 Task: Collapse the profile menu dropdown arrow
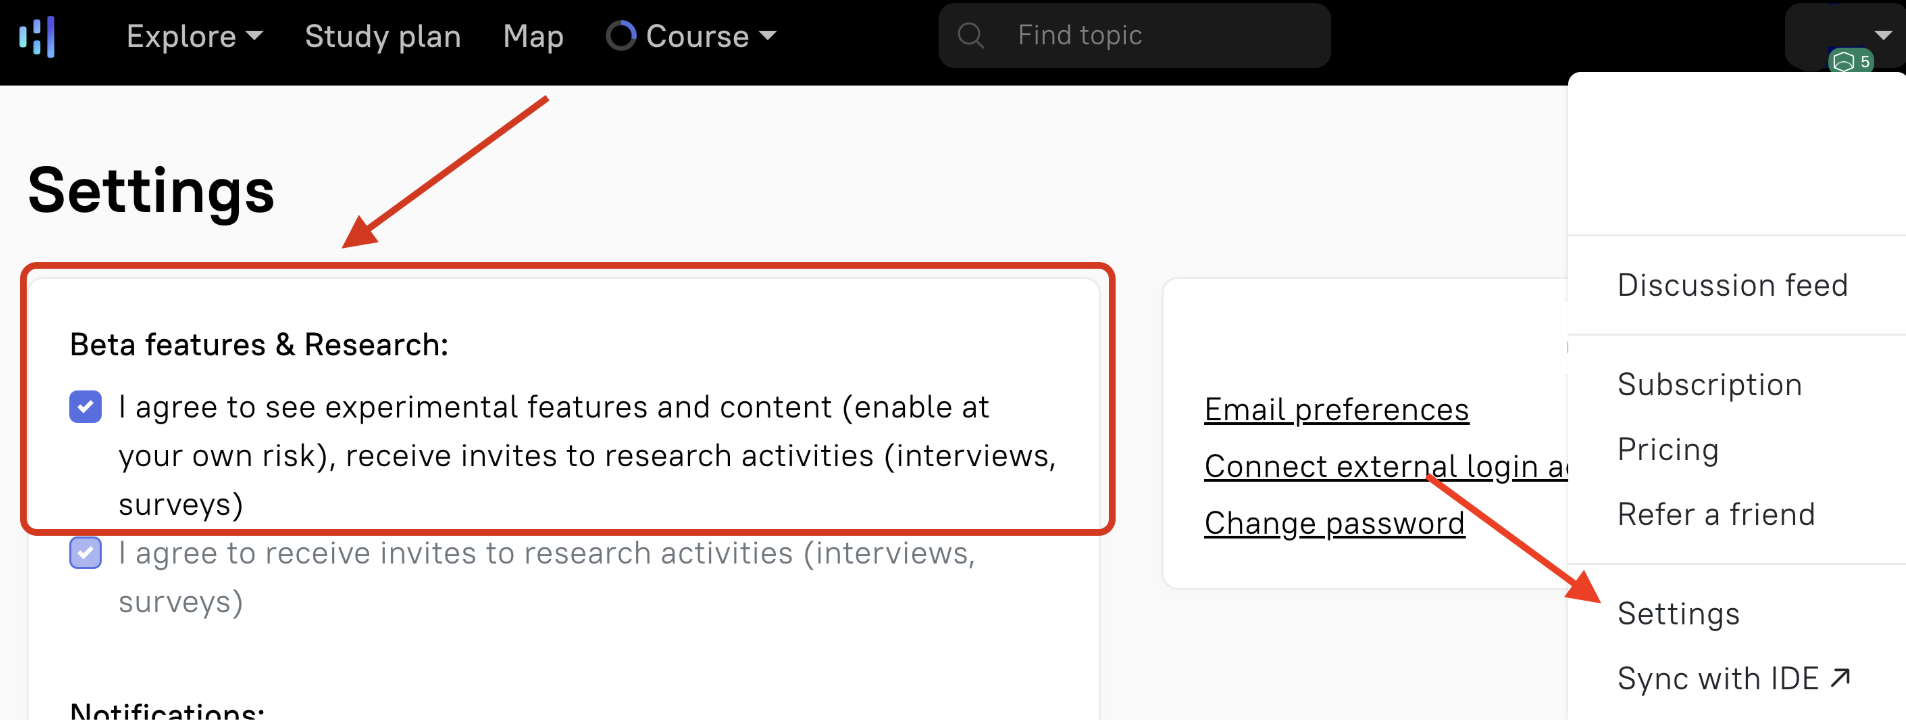(1883, 35)
